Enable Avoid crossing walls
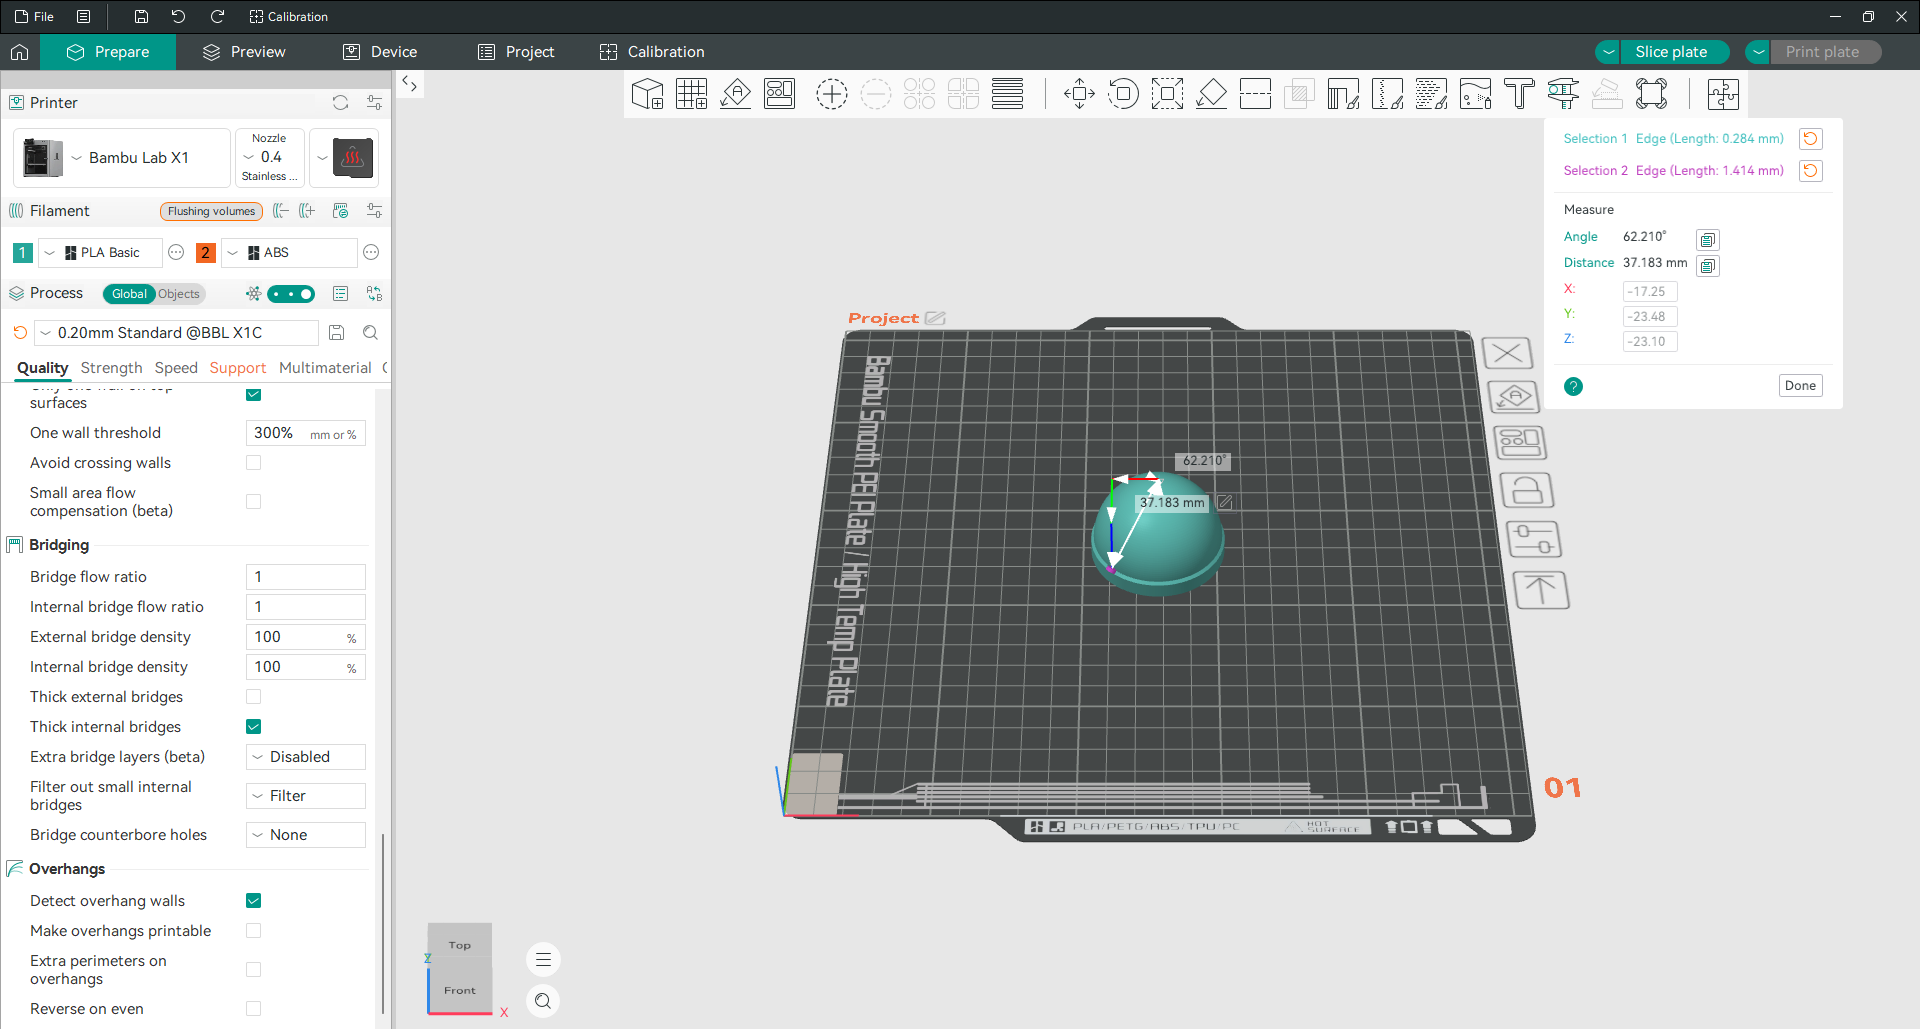The image size is (1920, 1029). point(254,463)
